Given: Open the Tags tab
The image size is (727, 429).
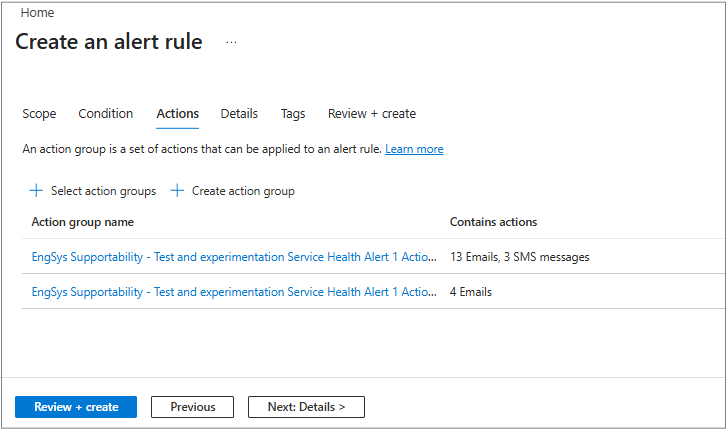Looking at the screenshot, I should pos(293,114).
